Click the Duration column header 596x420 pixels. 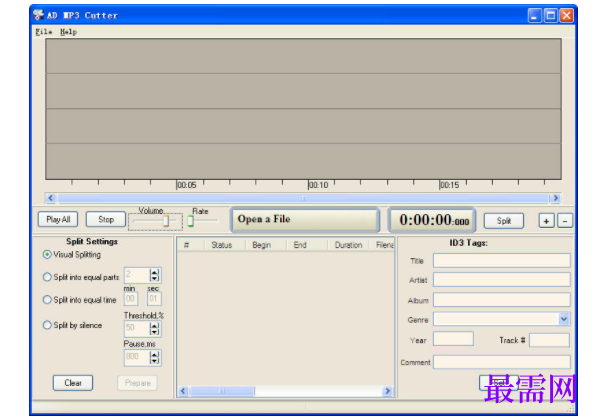click(x=348, y=245)
